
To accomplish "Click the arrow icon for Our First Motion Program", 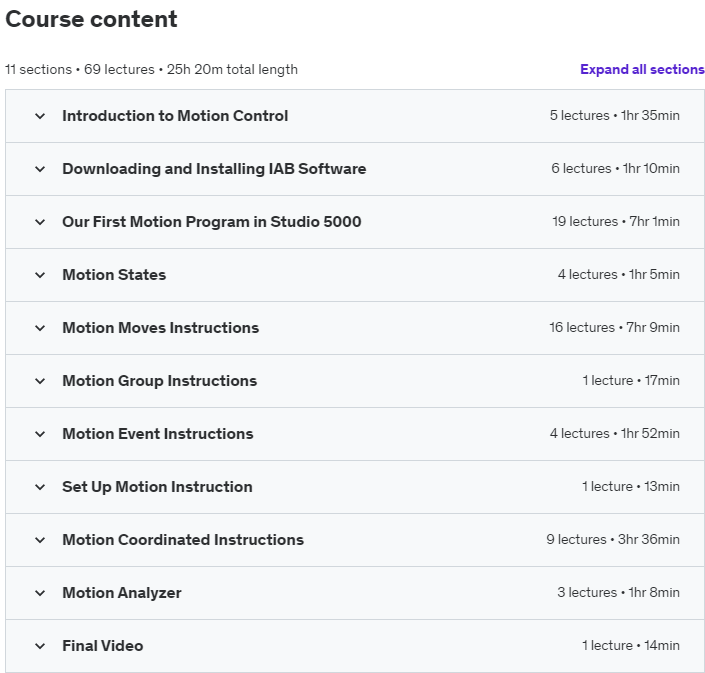I will [x=40, y=222].
